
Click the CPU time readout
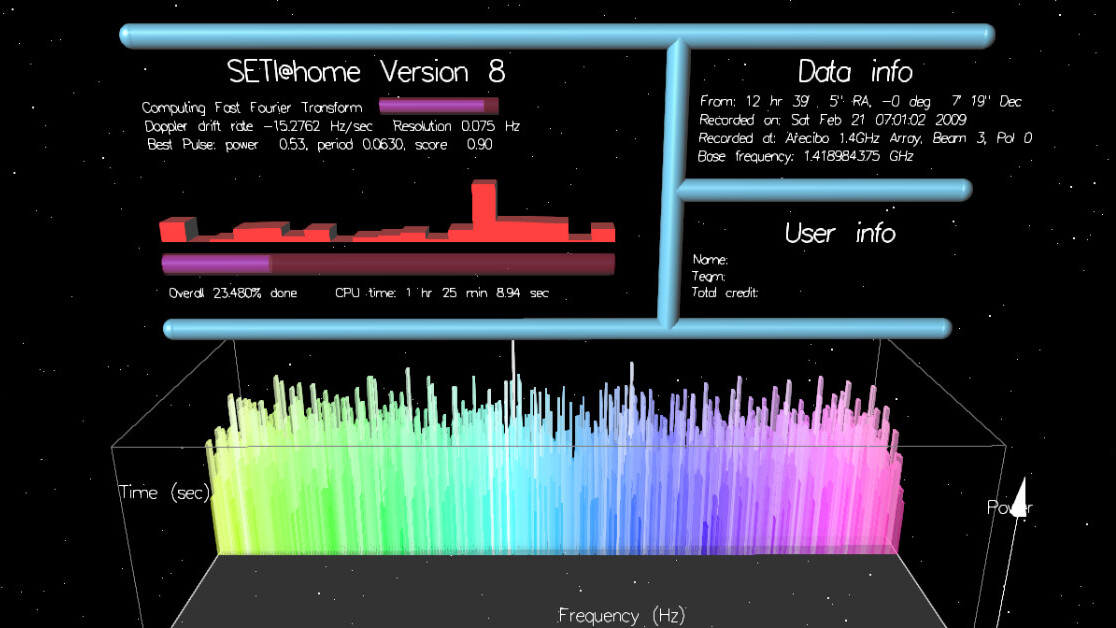pos(440,293)
